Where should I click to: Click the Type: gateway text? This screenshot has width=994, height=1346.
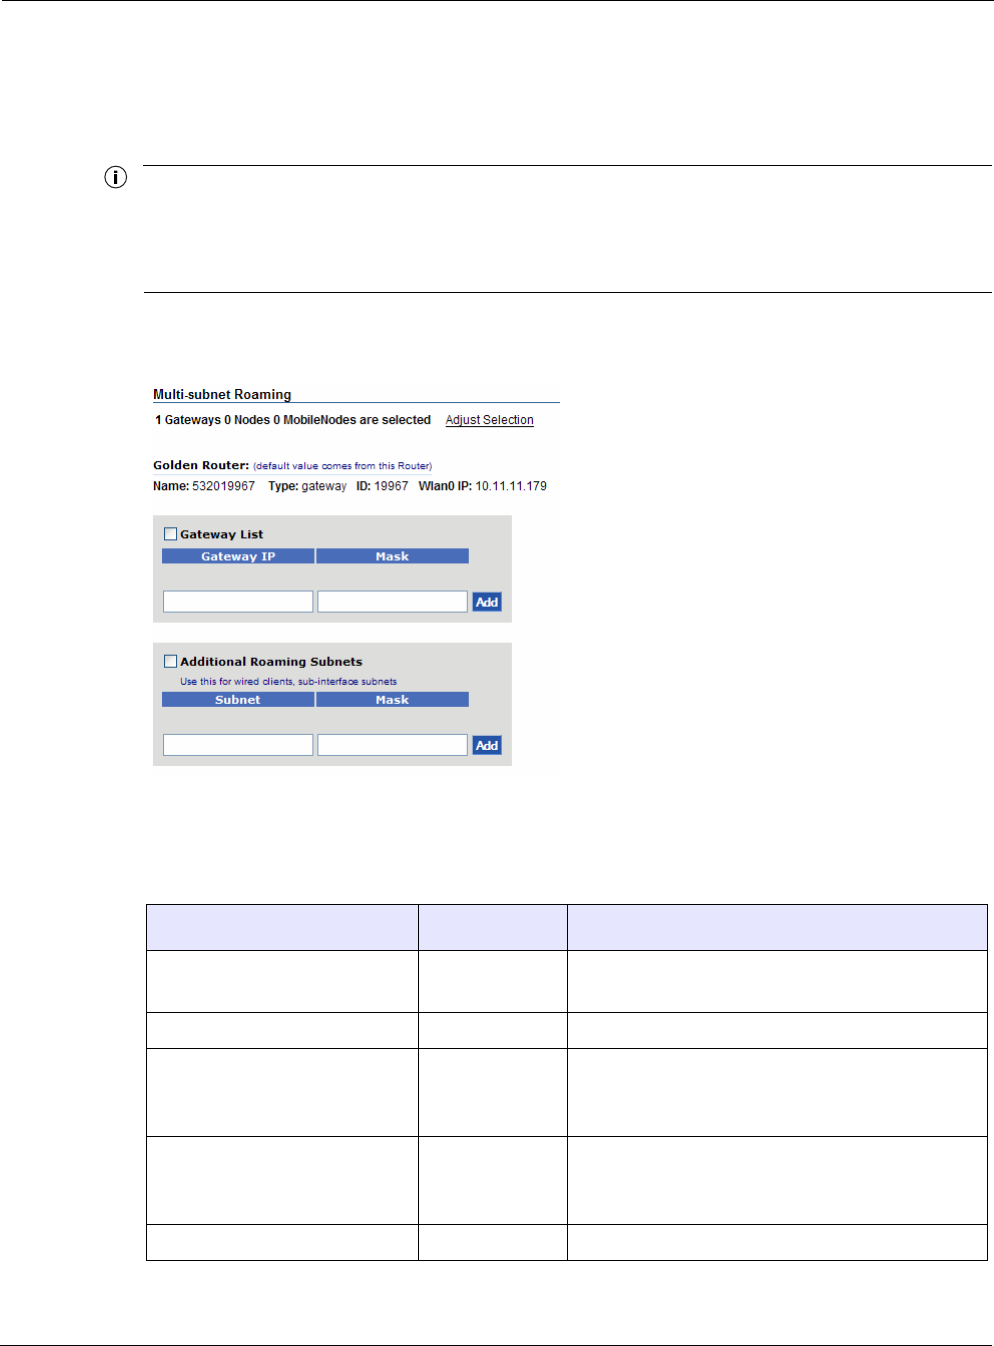point(307,486)
